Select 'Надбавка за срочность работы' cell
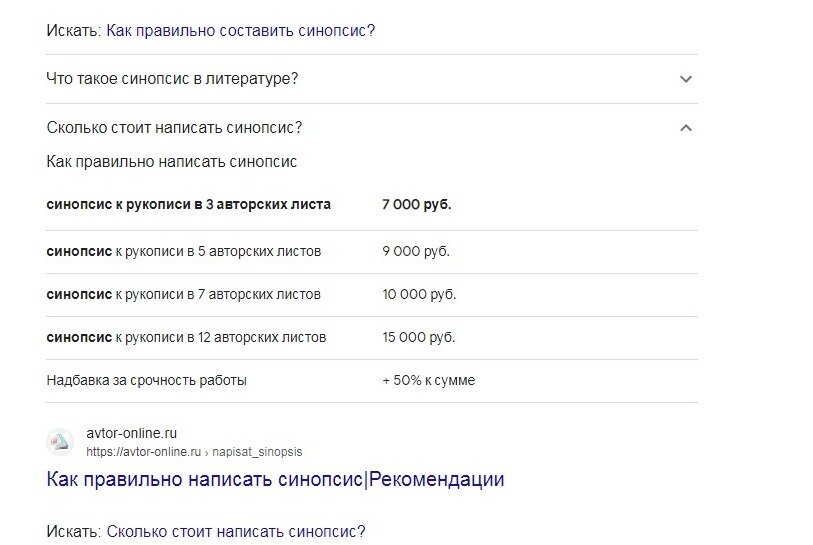813x545 pixels. point(147,381)
